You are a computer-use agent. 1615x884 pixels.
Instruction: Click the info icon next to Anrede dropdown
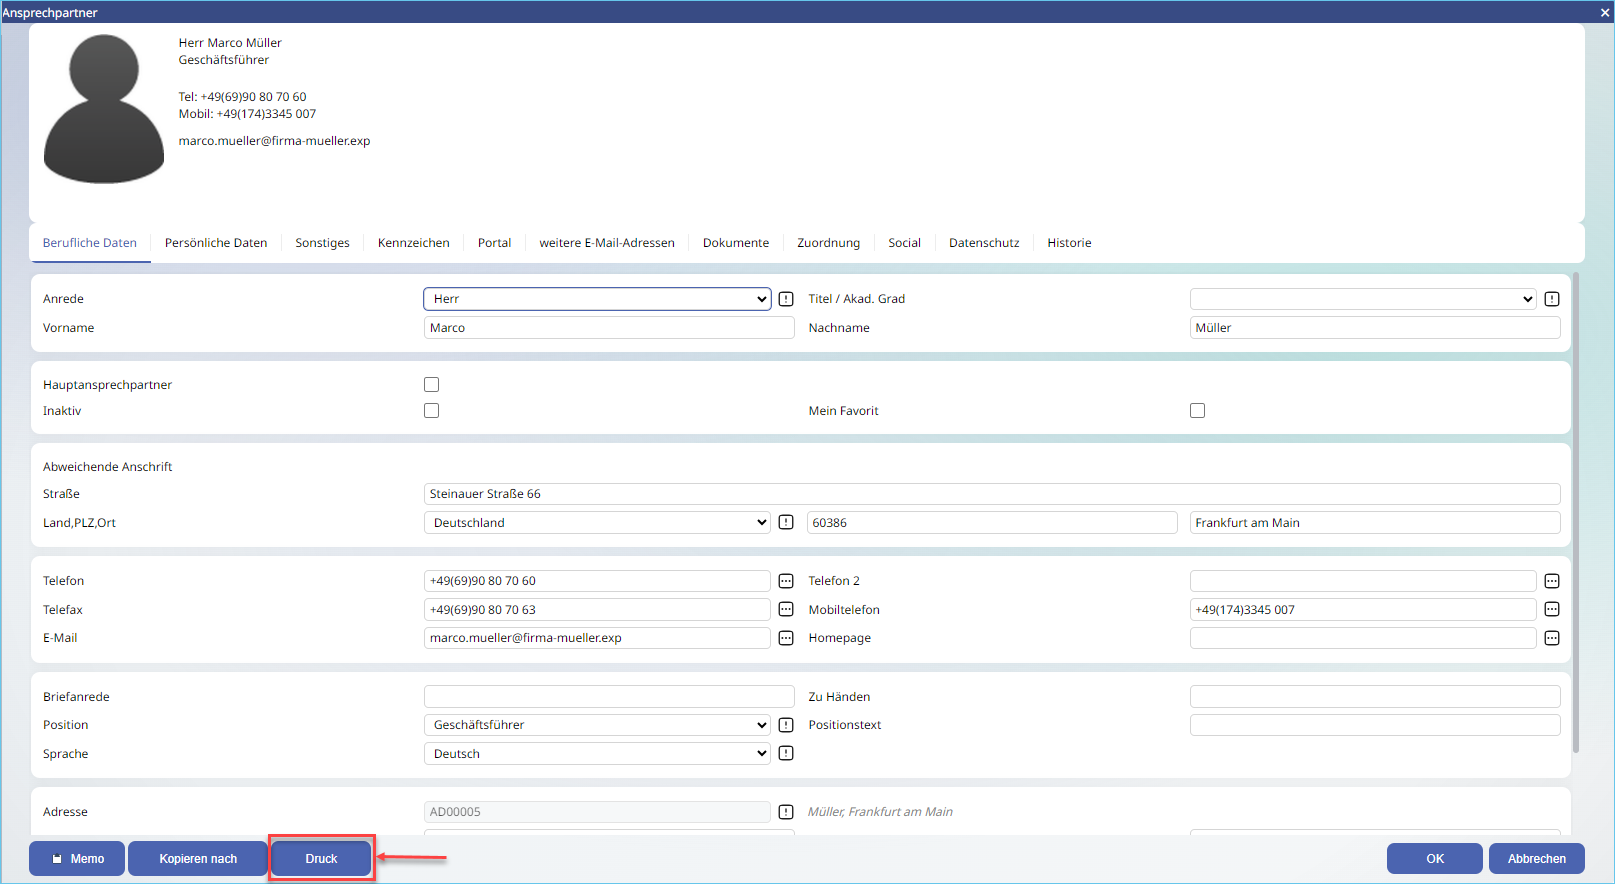[x=786, y=299]
